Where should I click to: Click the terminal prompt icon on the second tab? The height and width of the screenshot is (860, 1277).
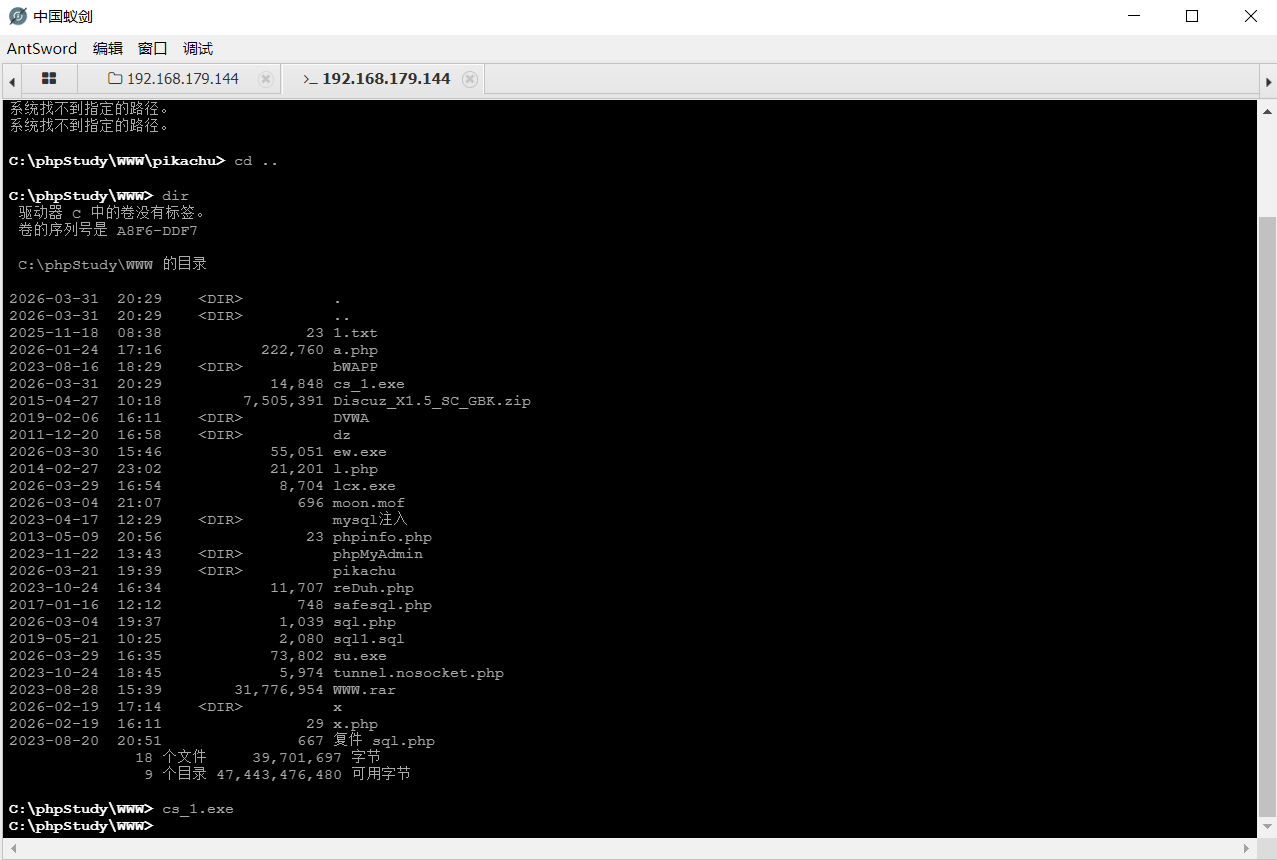tap(310, 79)
